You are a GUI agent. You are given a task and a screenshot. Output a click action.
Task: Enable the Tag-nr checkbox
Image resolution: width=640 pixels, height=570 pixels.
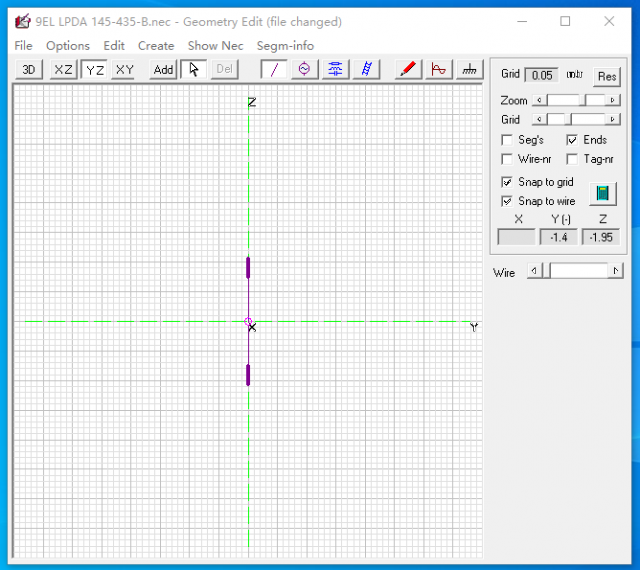[572, 159]
